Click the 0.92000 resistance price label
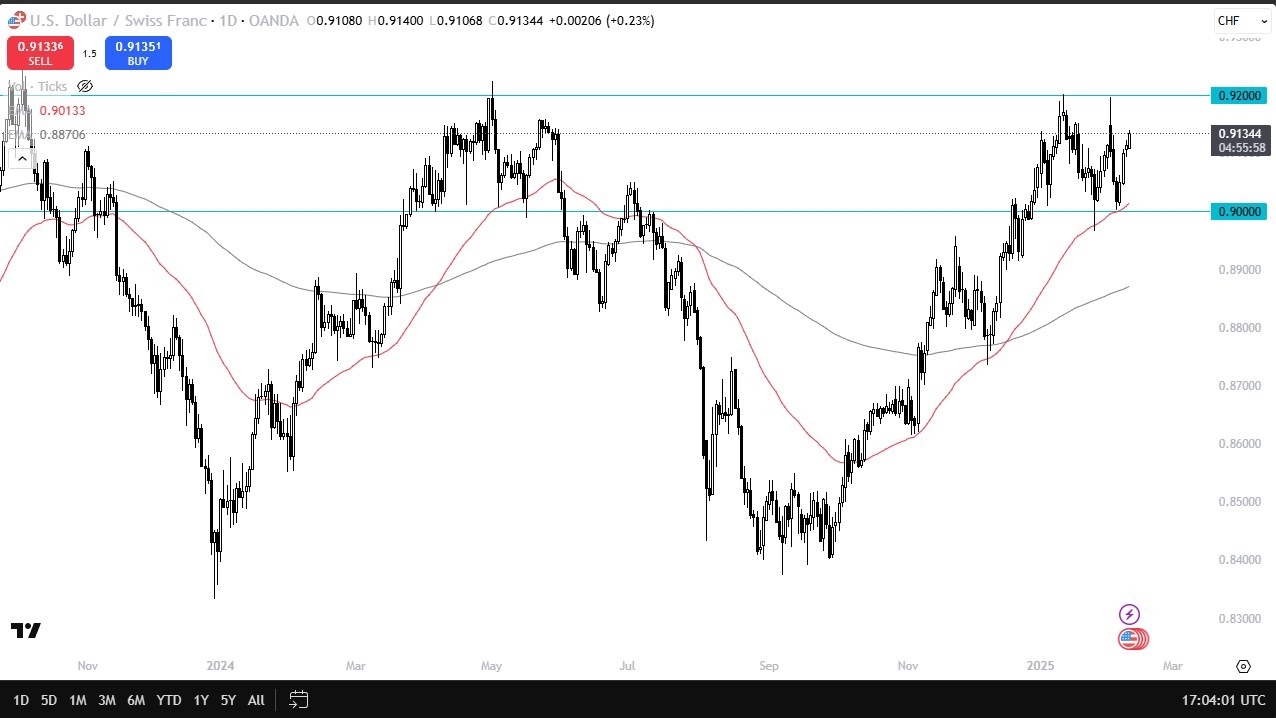 click(x=1239, y=95)
